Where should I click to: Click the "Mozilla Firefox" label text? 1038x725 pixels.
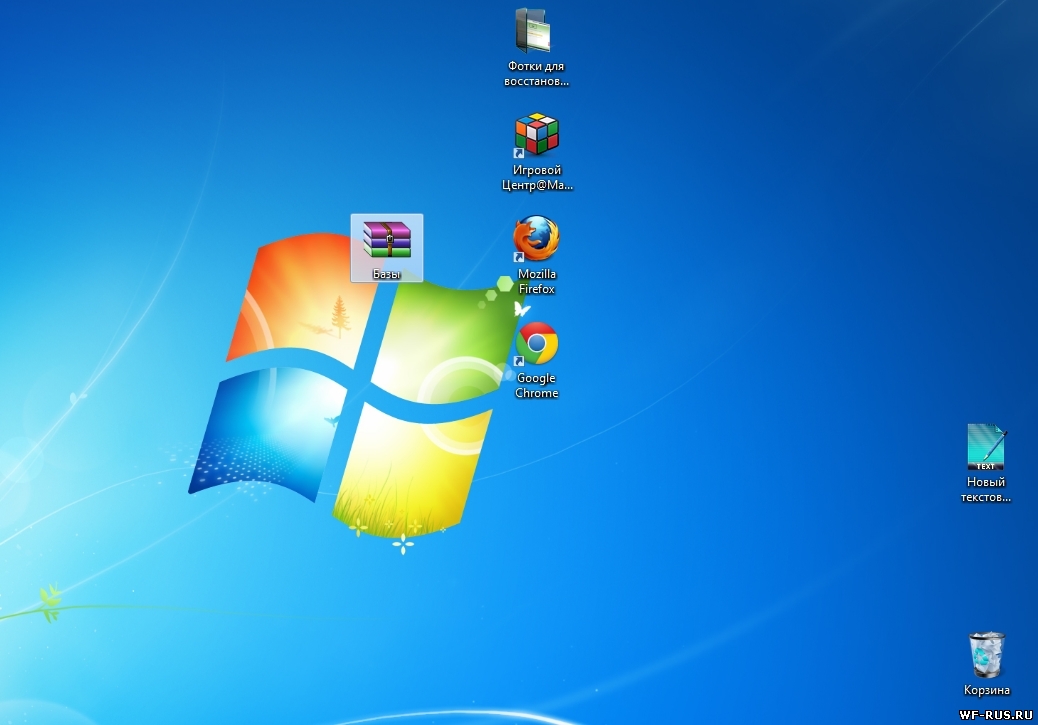[537, 281]
